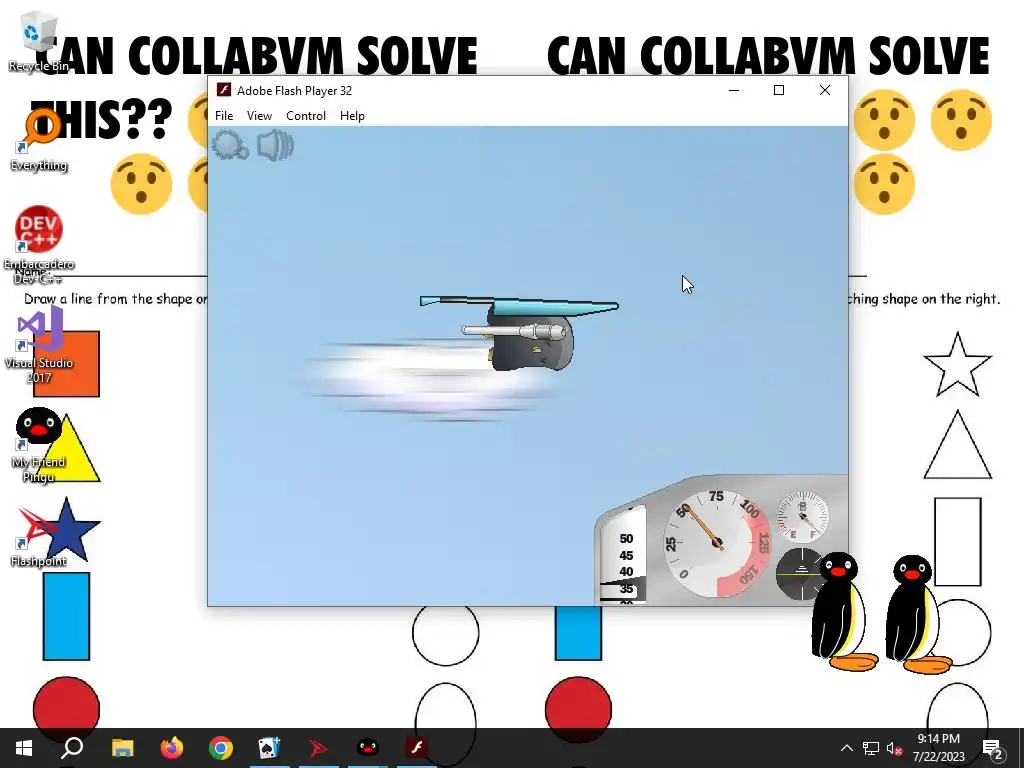This screenshot has height=768, width=1024.
Task: Open the Control menu in Flash Player
Action: tap(306, 116)
